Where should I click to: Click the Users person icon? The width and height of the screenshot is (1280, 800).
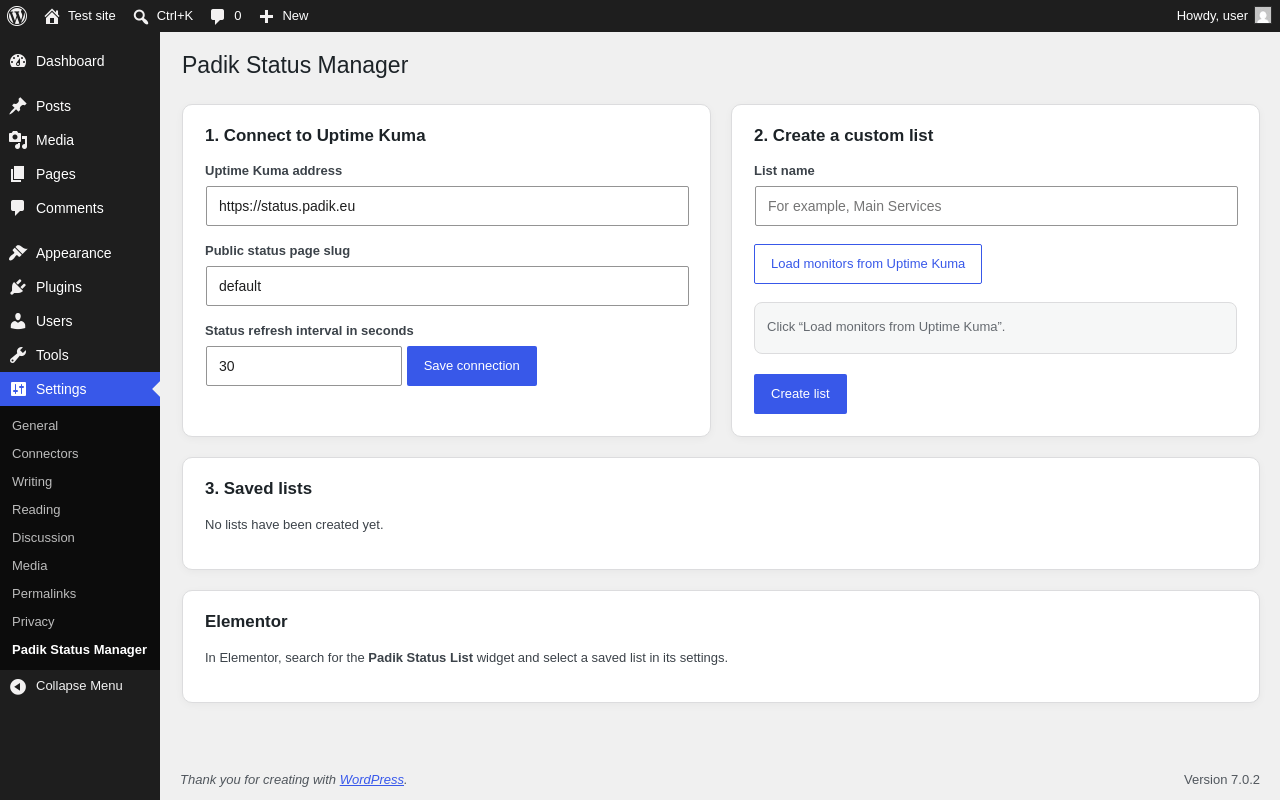pos(18,321)
